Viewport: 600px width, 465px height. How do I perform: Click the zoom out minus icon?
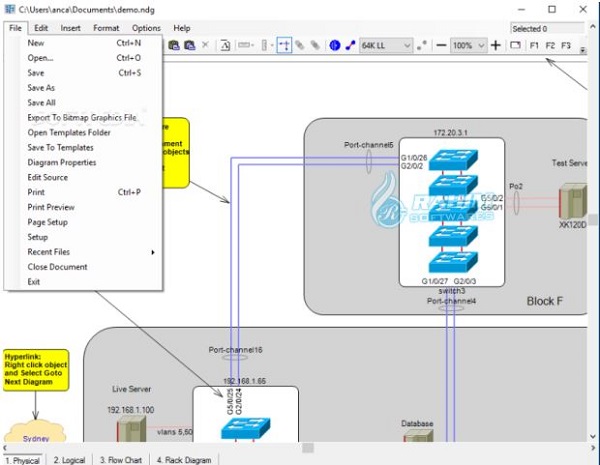[x=441, y=46]
